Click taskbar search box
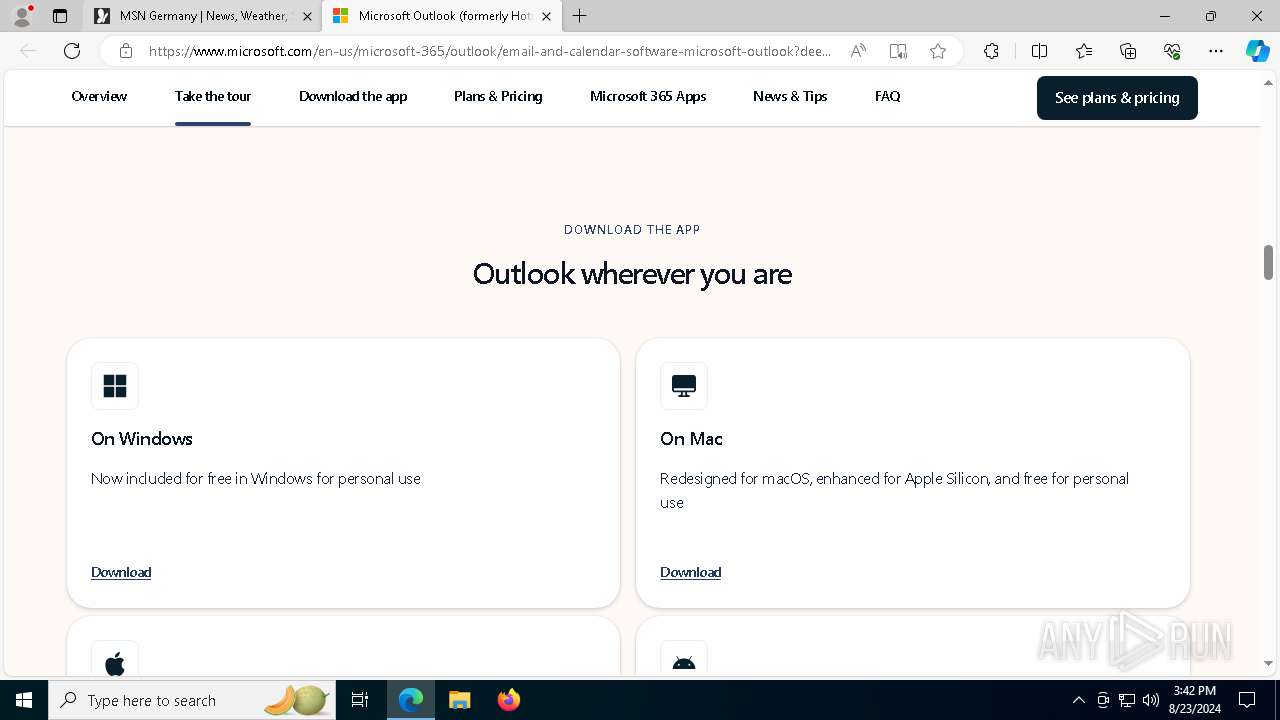The height and width of the screenshot is (720, 1280). tap(192, 700)
